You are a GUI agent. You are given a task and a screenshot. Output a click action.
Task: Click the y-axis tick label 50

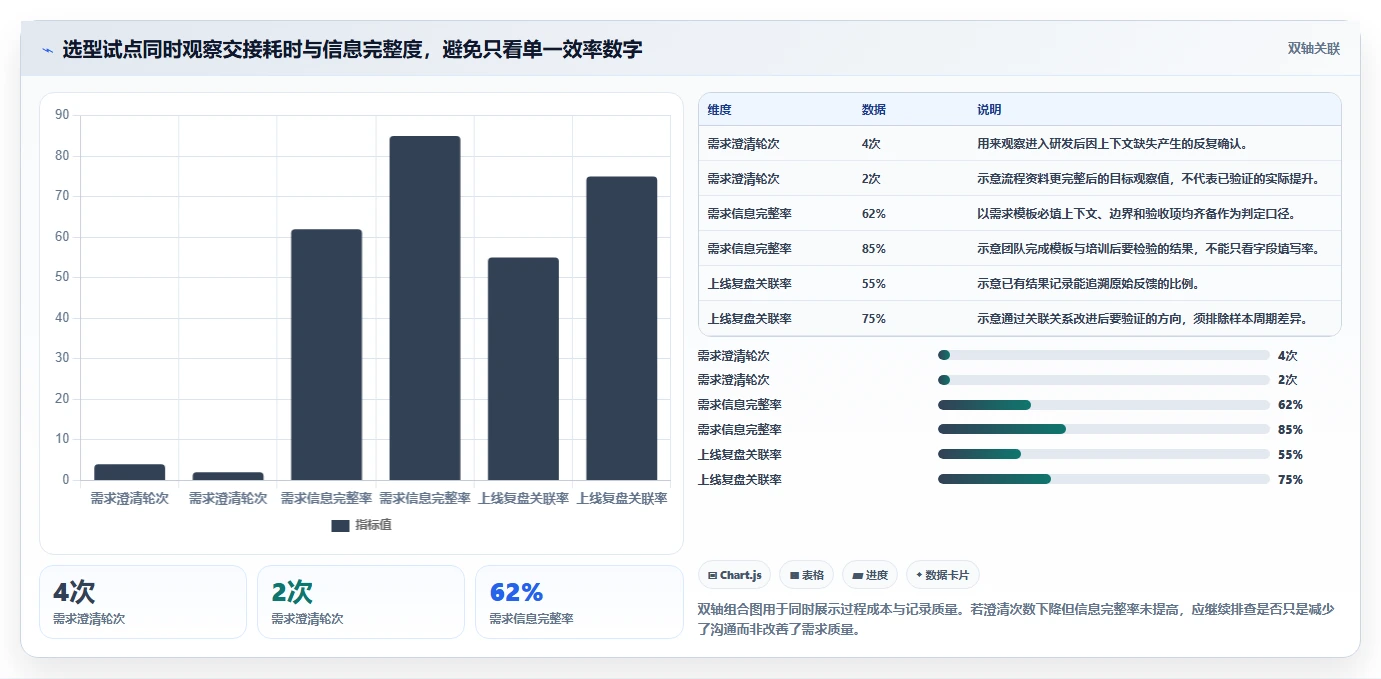(x=62, y=277)
